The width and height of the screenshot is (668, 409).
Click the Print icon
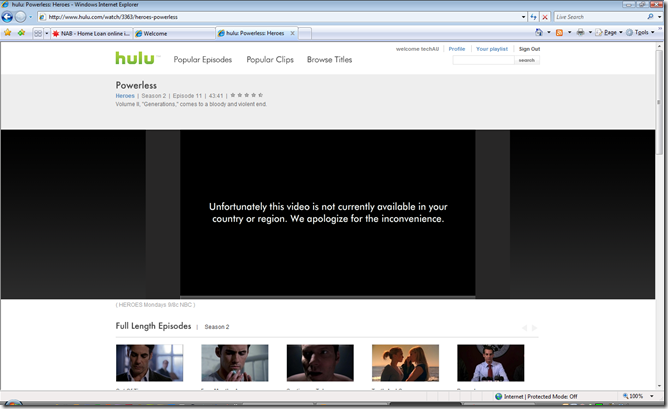click(x=580, y=32)
